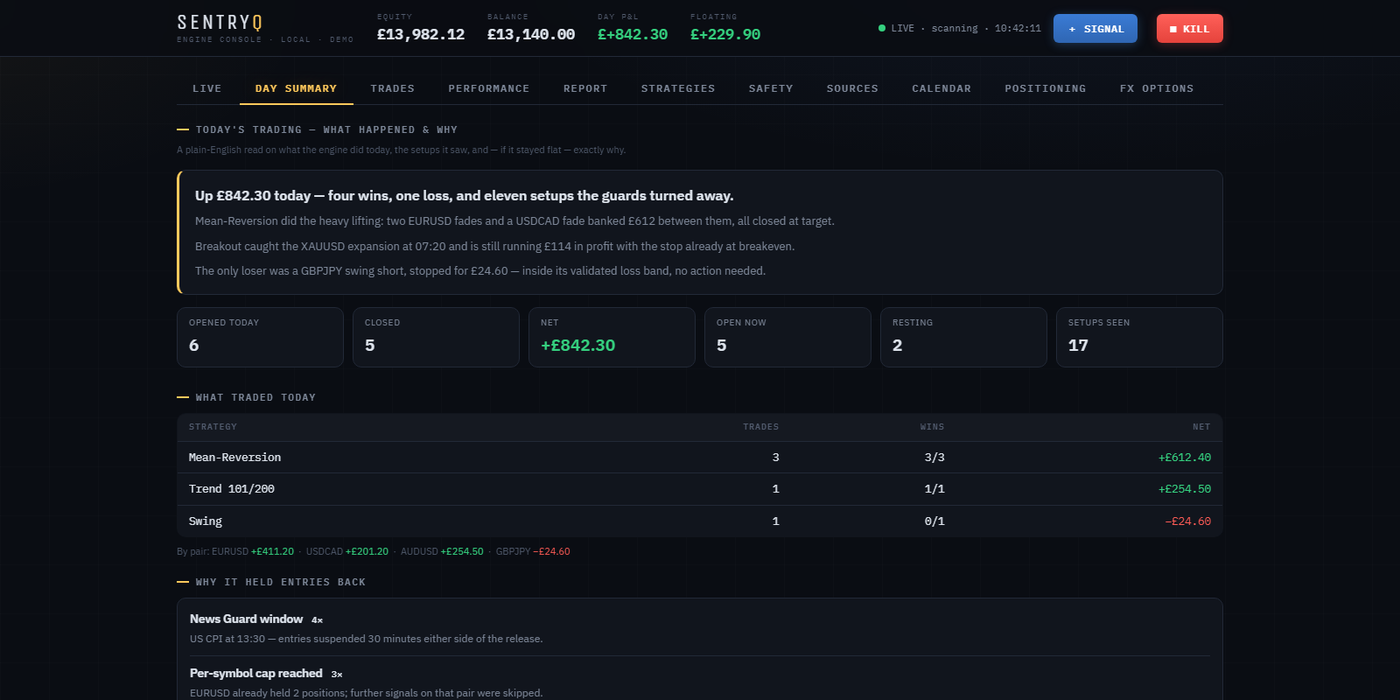
Task: Click the live scanning 10:42:11 status text
Action: 966,28
